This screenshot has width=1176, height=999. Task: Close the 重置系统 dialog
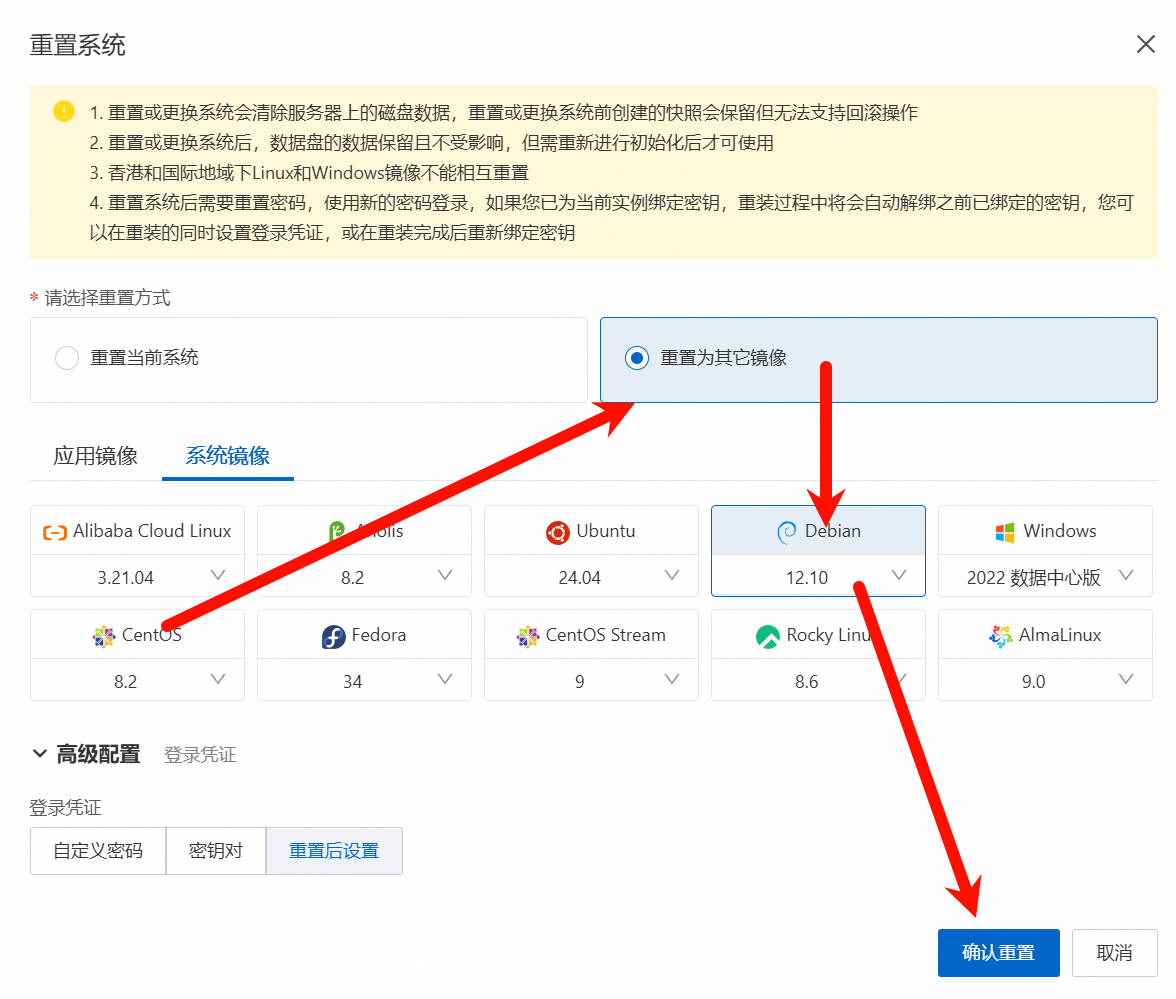tap(1145, 44)
